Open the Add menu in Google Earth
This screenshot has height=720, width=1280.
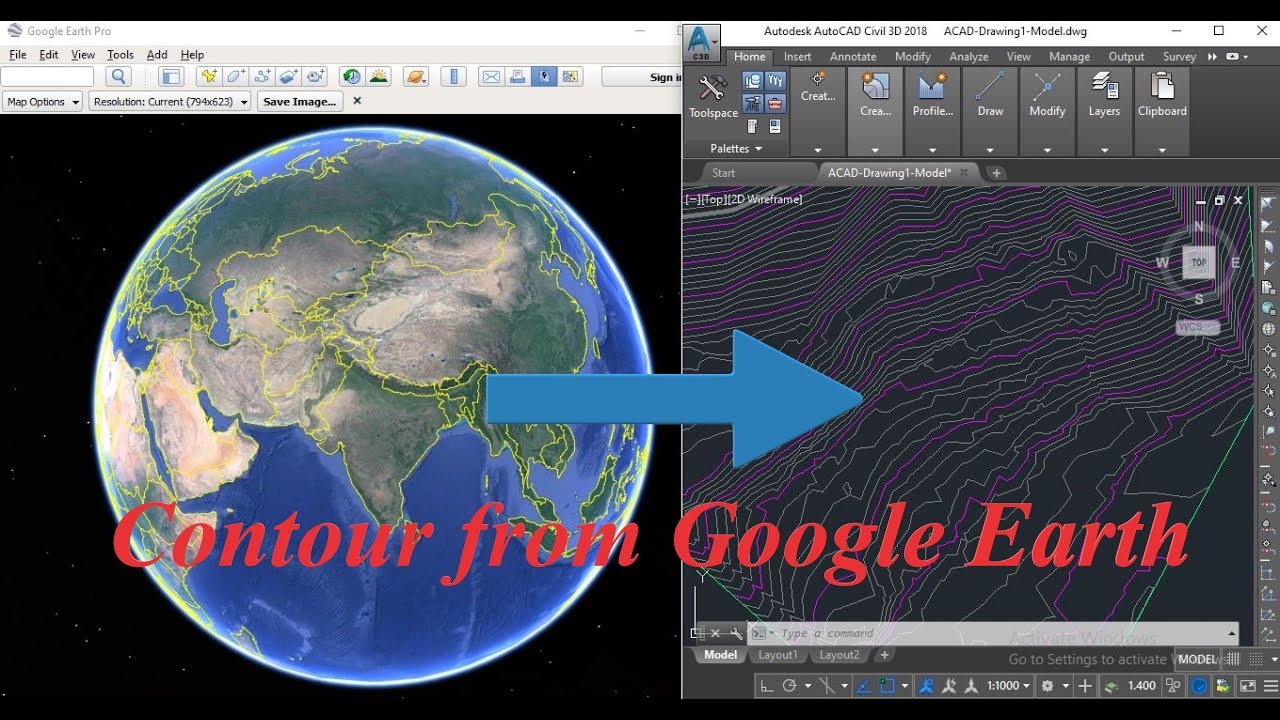(x=157, y=55)
